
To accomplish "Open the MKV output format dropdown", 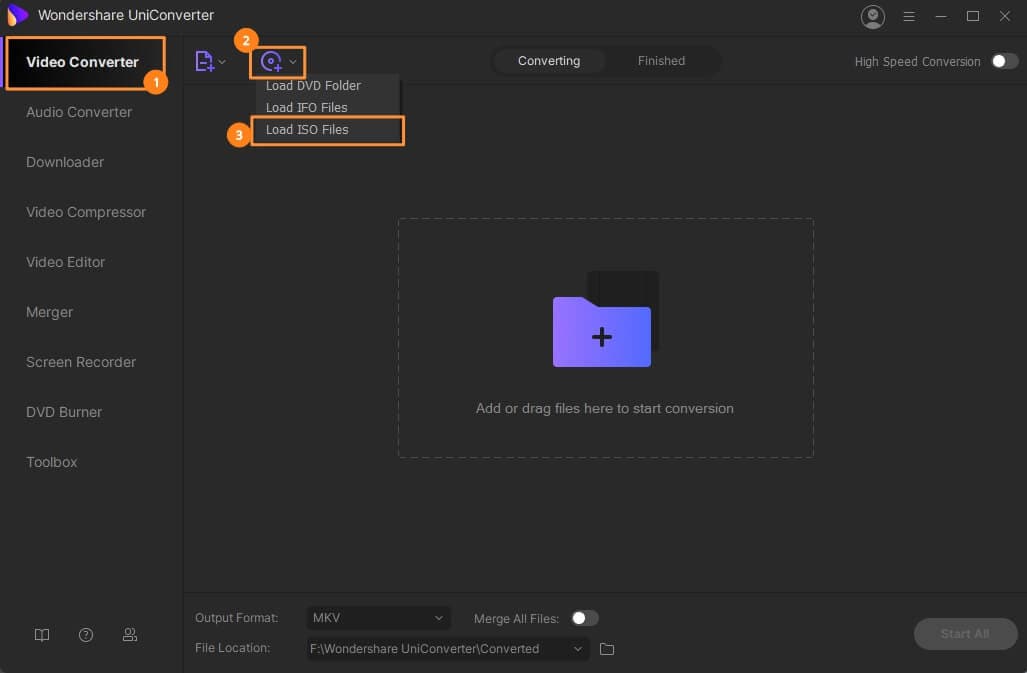I will click(x=378, y=618).
